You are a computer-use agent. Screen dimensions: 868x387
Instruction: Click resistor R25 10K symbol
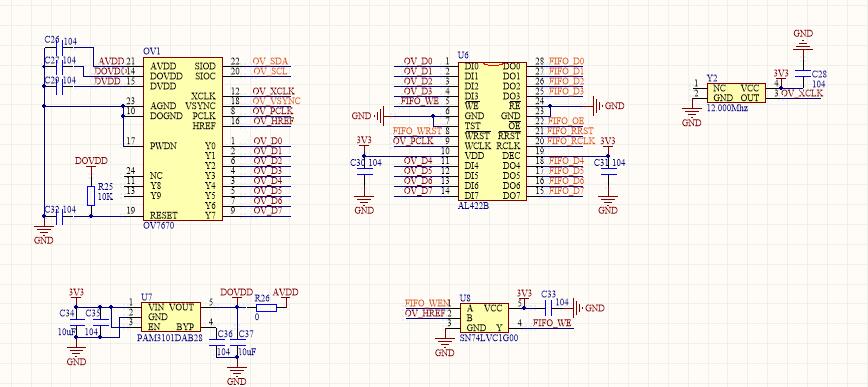tap(91, 195)
